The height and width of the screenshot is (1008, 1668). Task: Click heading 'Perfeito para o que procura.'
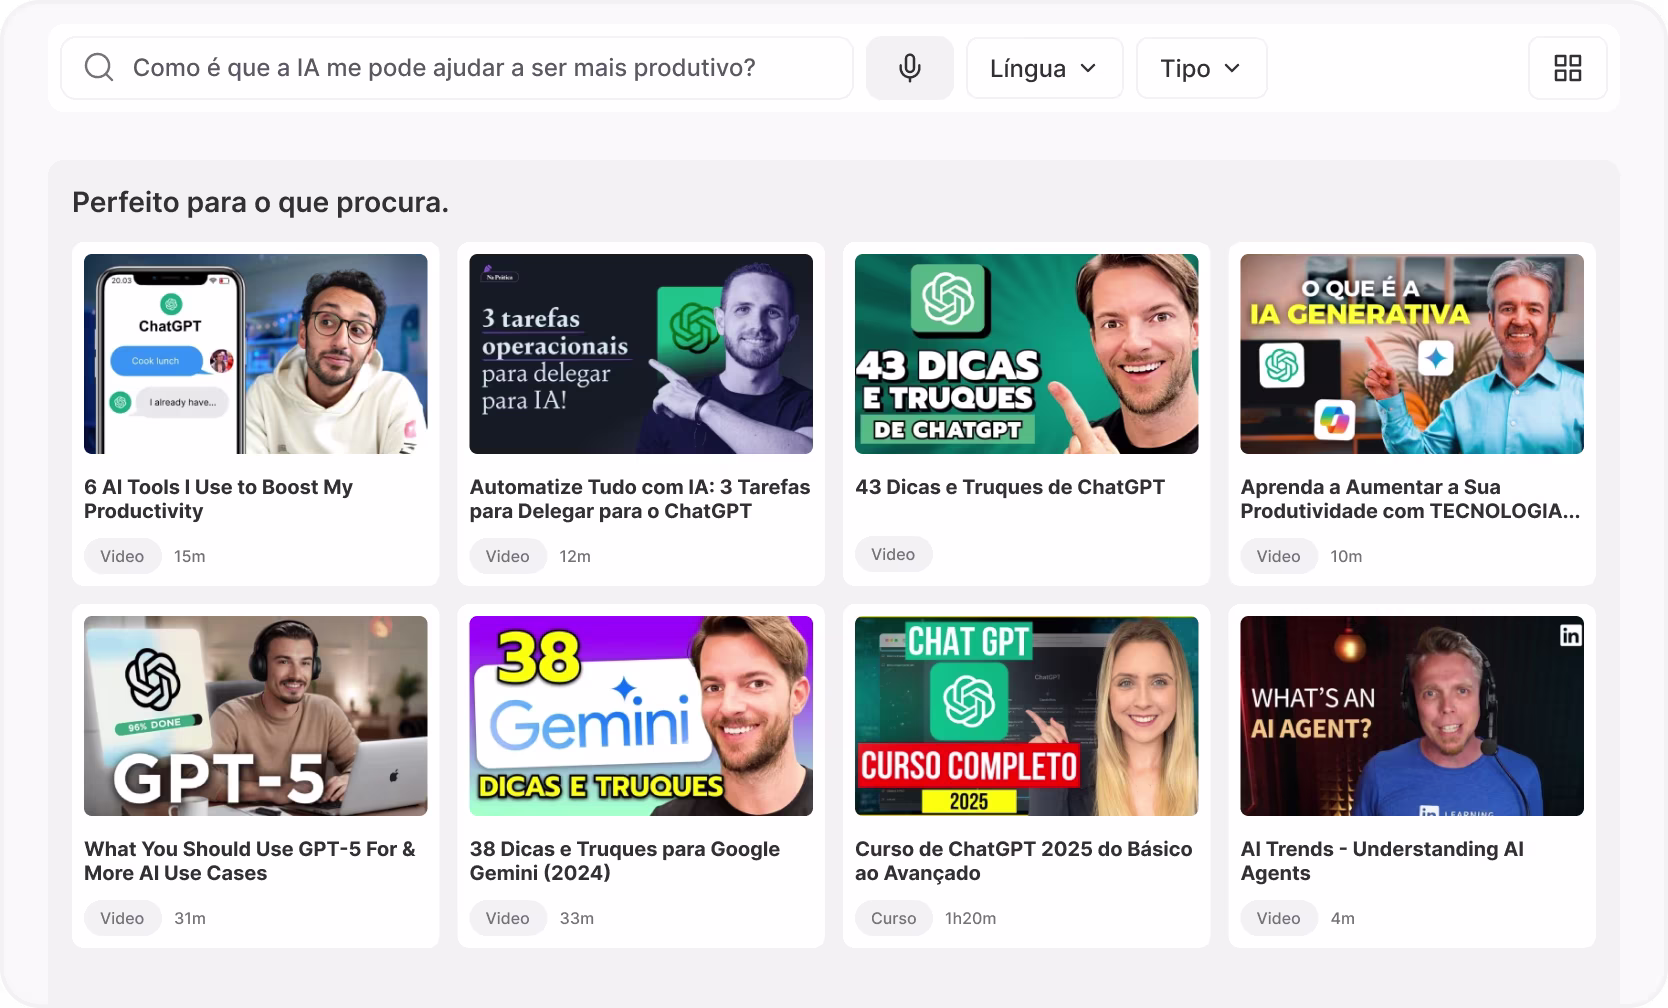tap(260, 202)
